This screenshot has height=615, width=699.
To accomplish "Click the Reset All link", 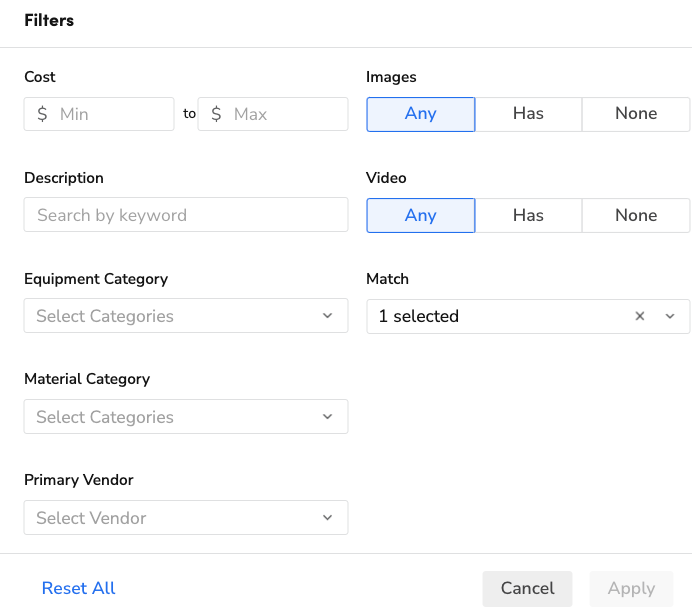I will click(x=79, y=588).
